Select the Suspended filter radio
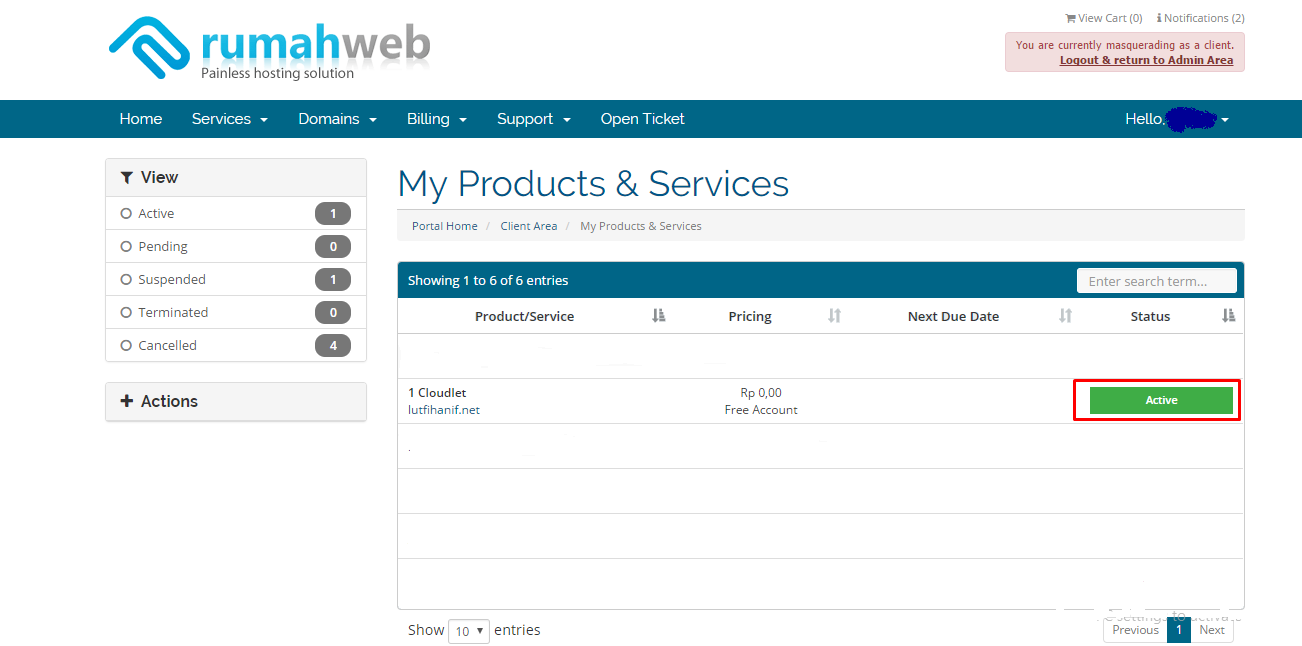Viewport: 1302px width, 646px height. (x=126, y=279)
